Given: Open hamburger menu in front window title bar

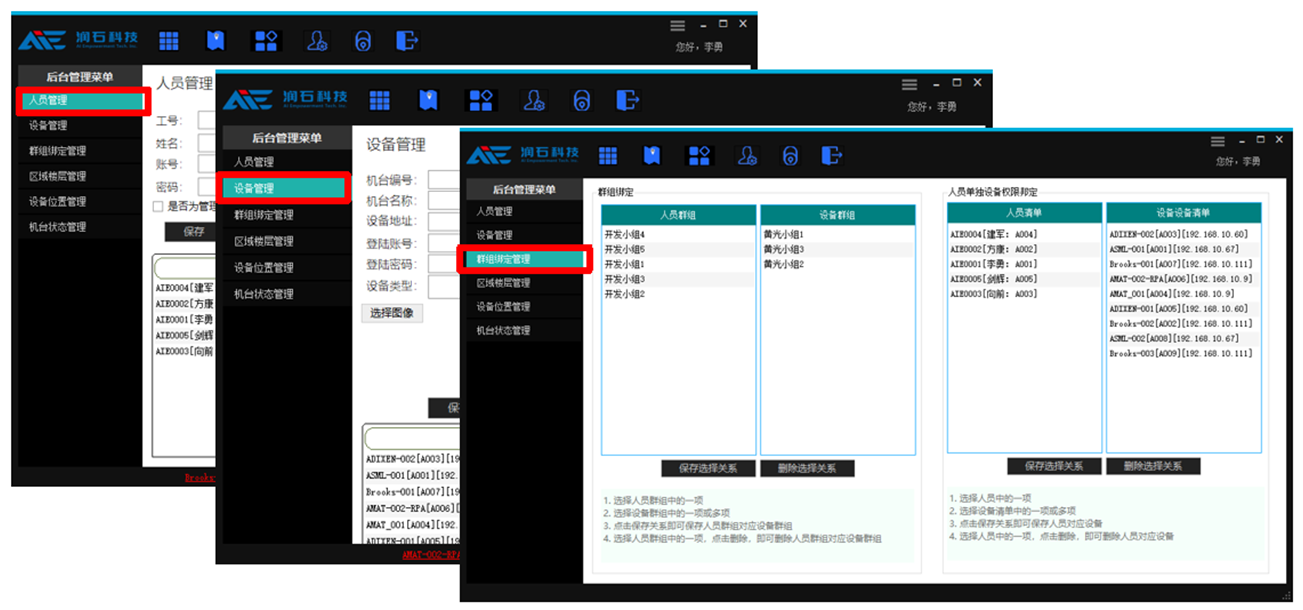Looking at the screenshot, I should [x=1217, y=141].
